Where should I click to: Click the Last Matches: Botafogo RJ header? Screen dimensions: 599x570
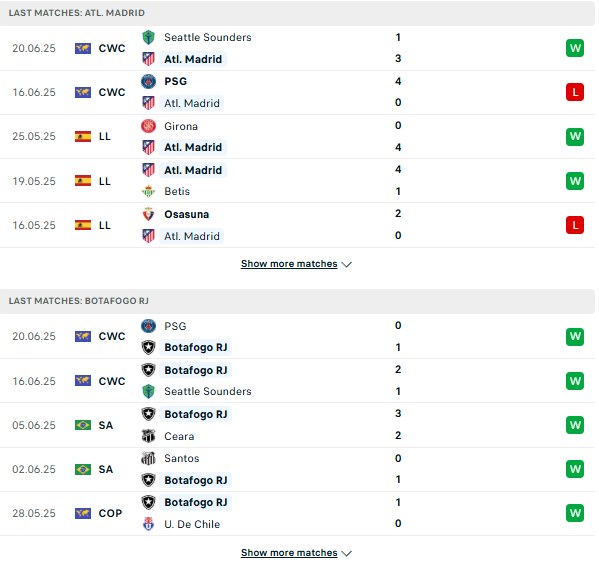(297, 301)
